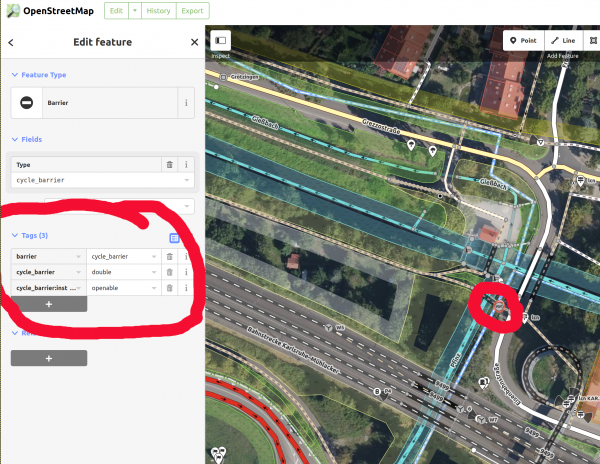Add a new tag with plus button
This screenshot has width=600, height=464.
click(49, 304)
